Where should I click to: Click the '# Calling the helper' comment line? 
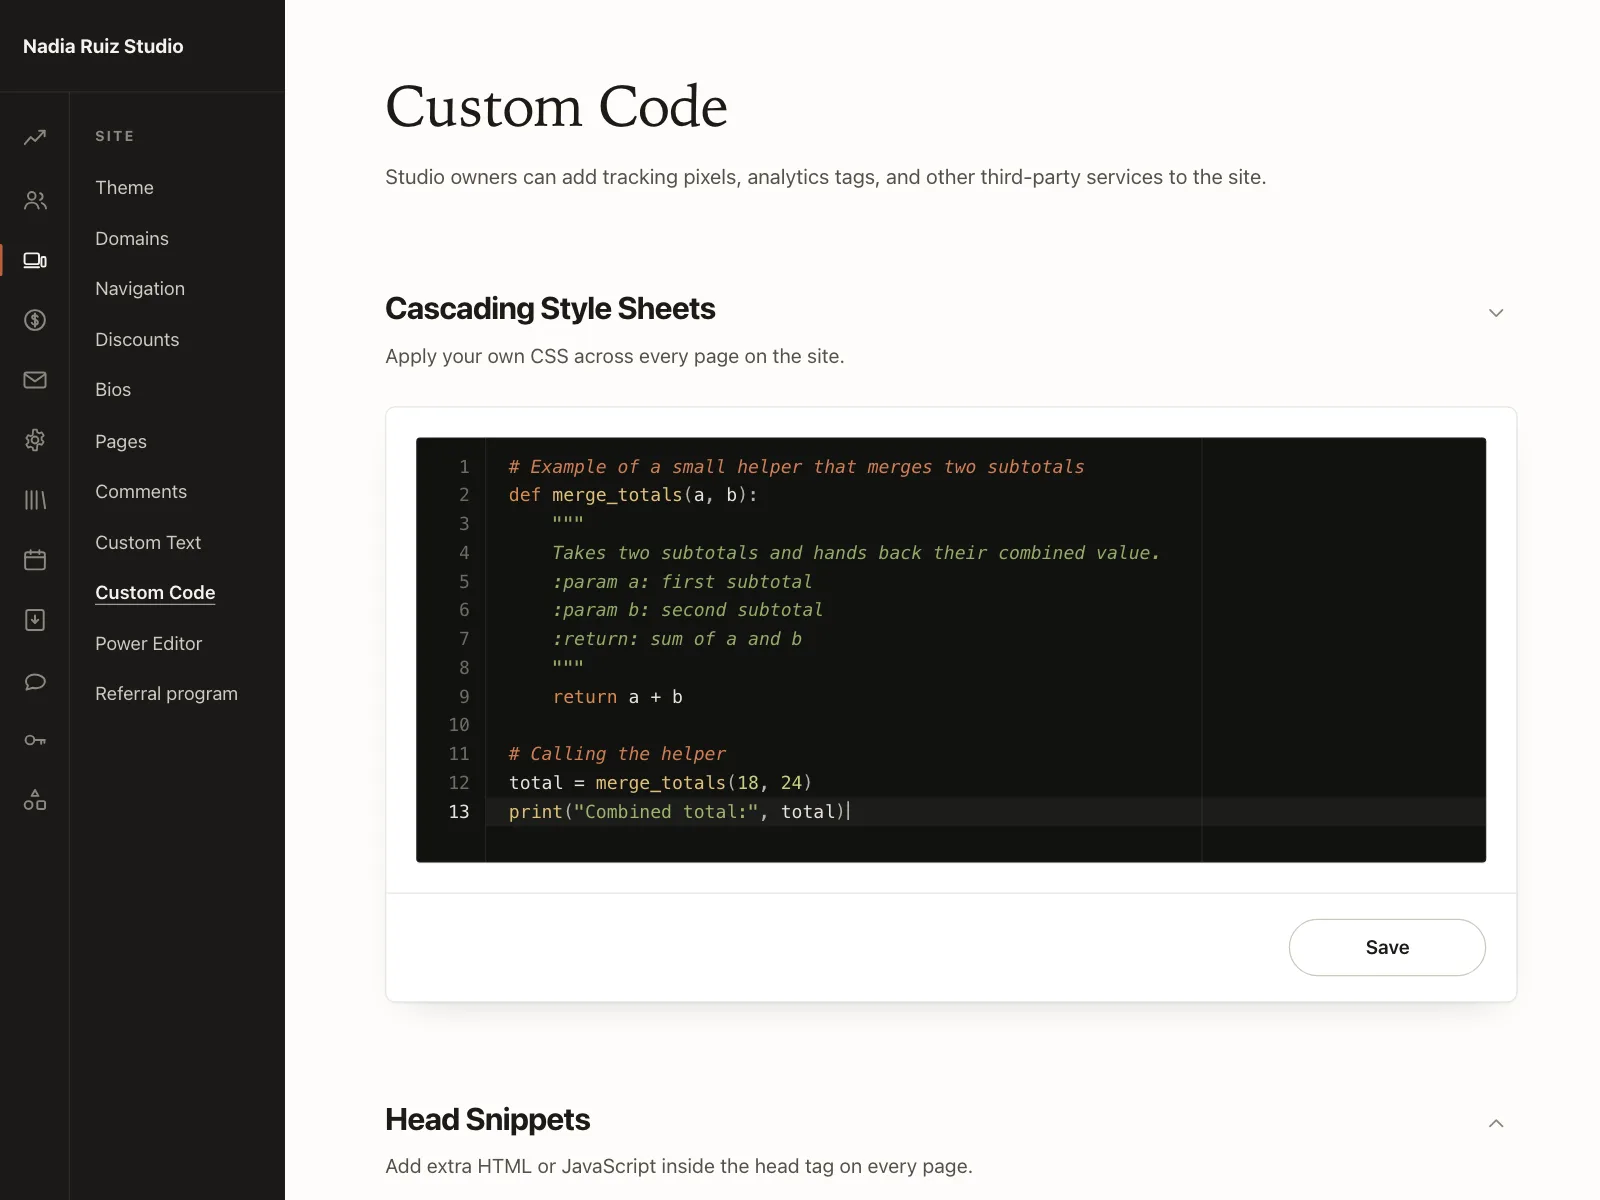pos(617,754)
